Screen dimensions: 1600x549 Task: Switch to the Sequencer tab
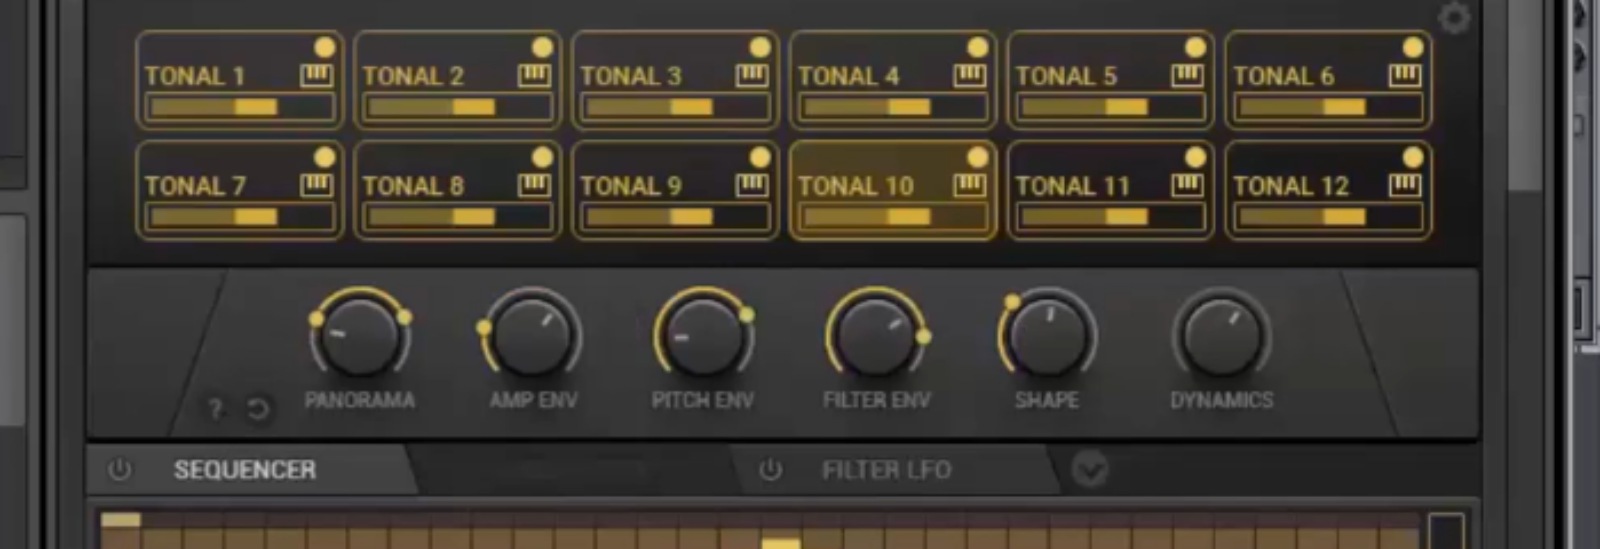245,469
